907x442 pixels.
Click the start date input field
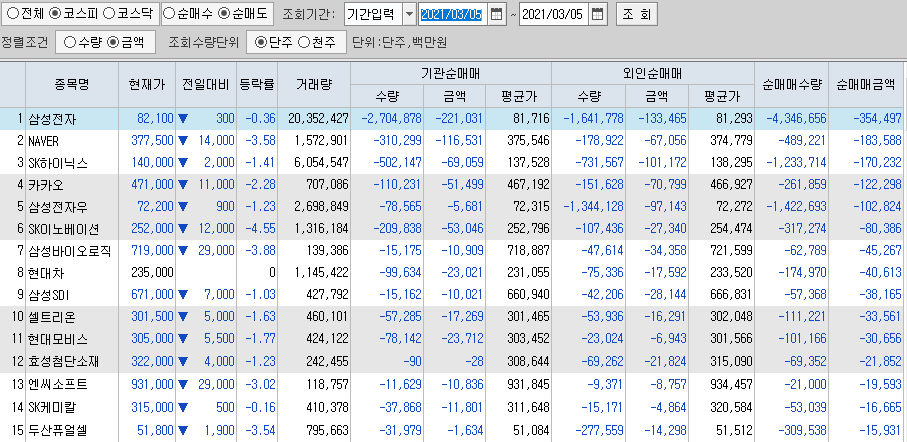[x=452, y=14]
